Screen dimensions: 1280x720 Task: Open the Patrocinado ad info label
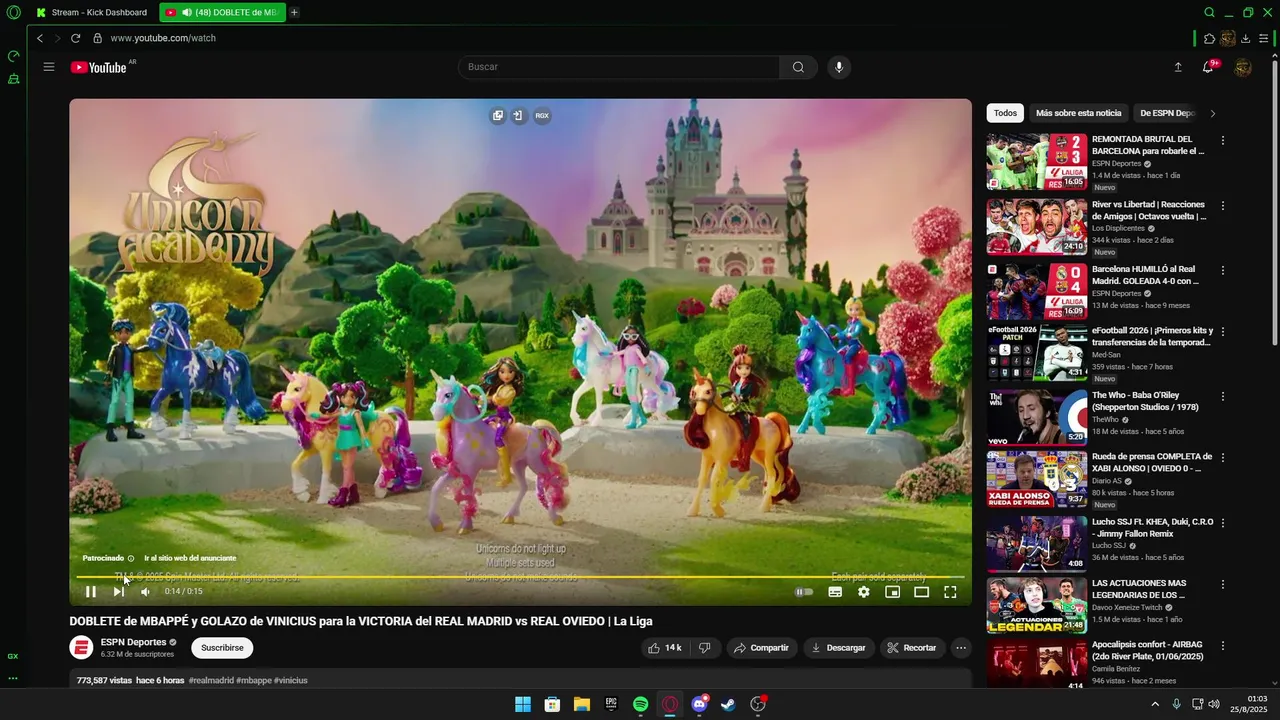coord(108,558)
